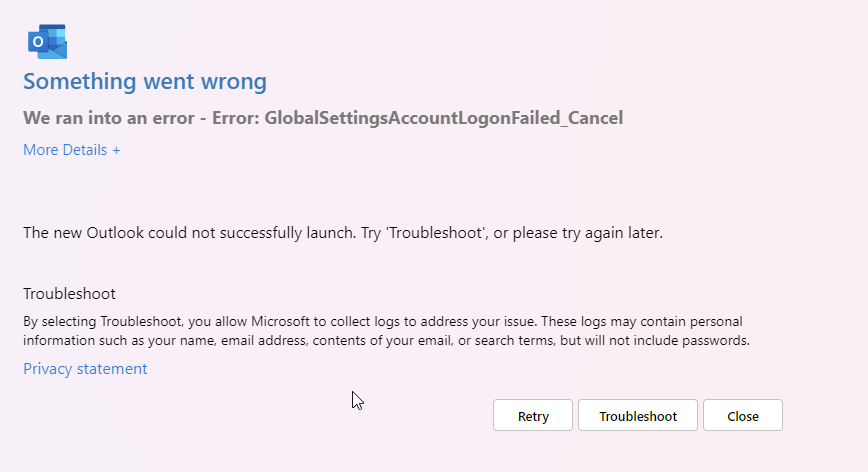Click the plus sign beside More Details
Image resolution: width=868 pixels, height=472 pixels.
coord(116,151)
